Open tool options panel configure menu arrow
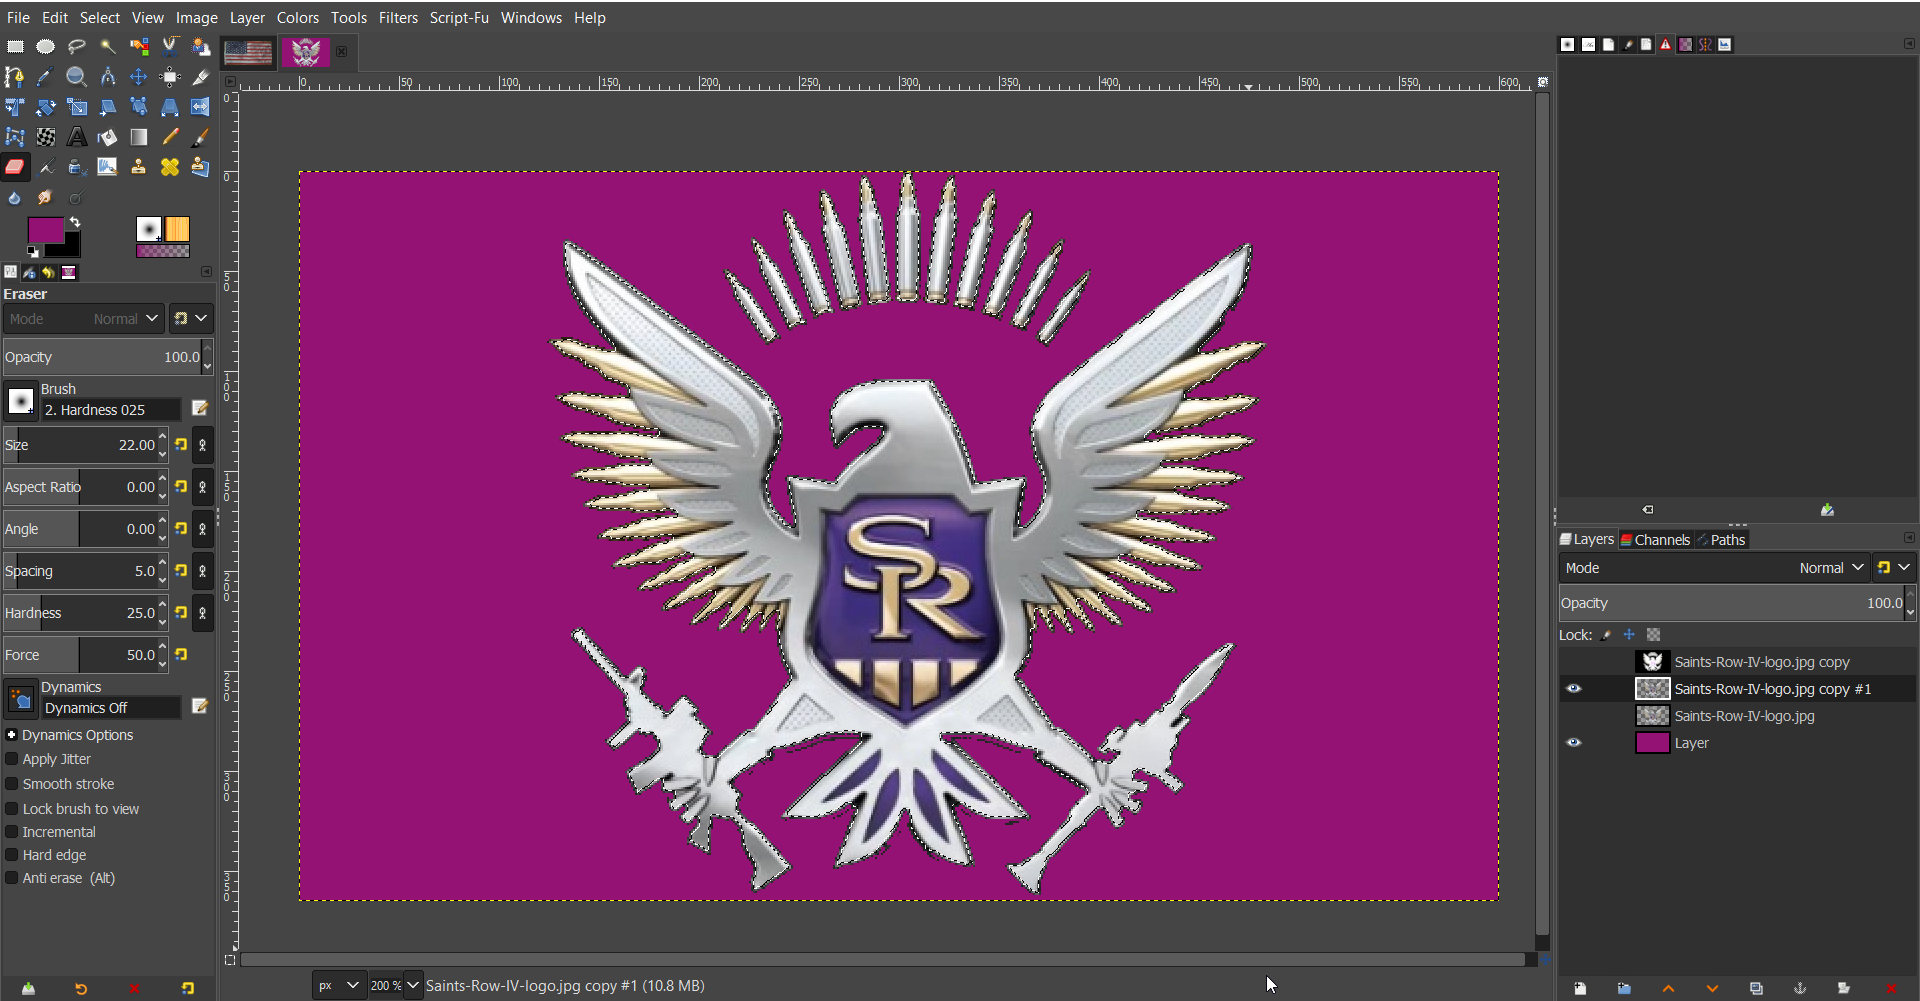Image resolution: width=1920 pixels, height=1001 pixels. point(207,271)
